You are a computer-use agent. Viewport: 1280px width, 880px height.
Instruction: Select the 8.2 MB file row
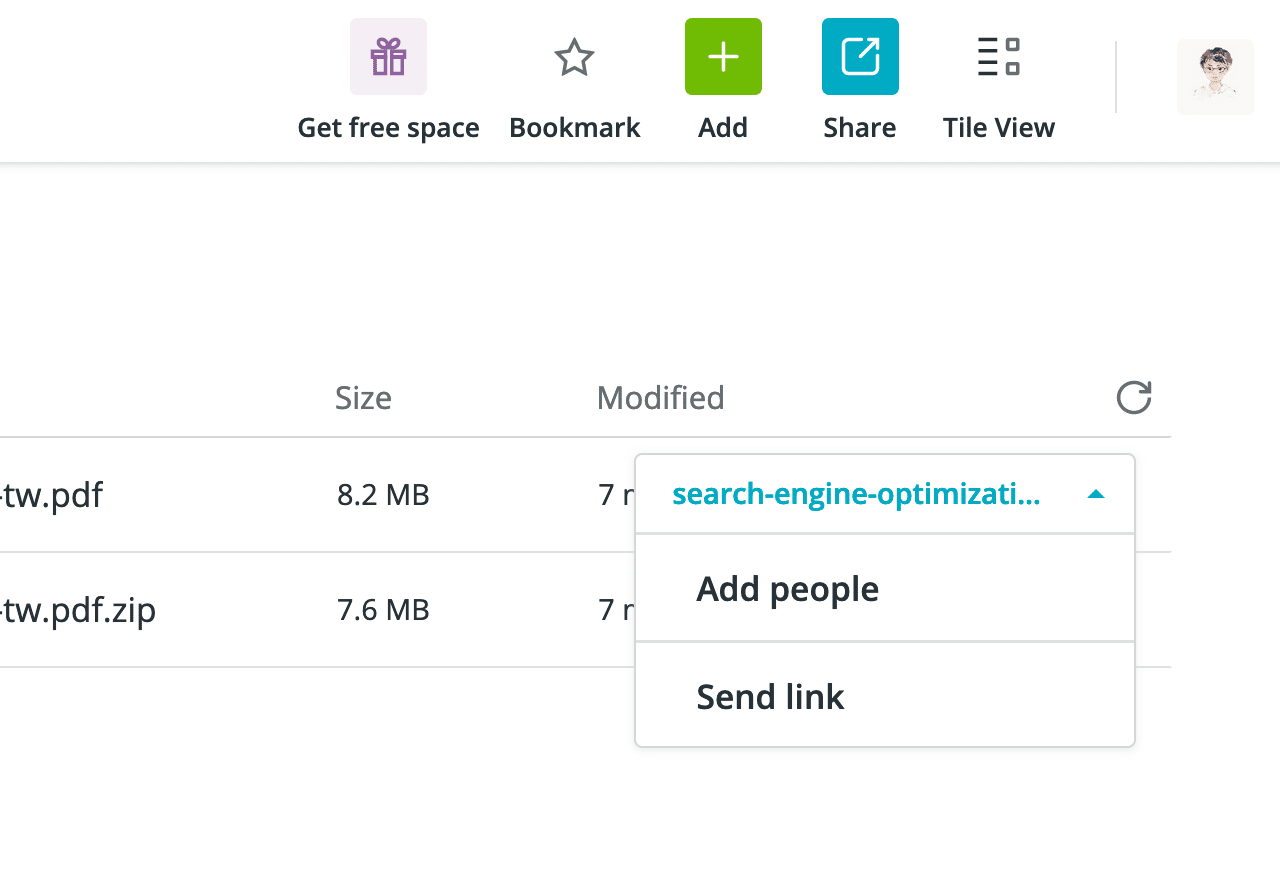[383, 495]
